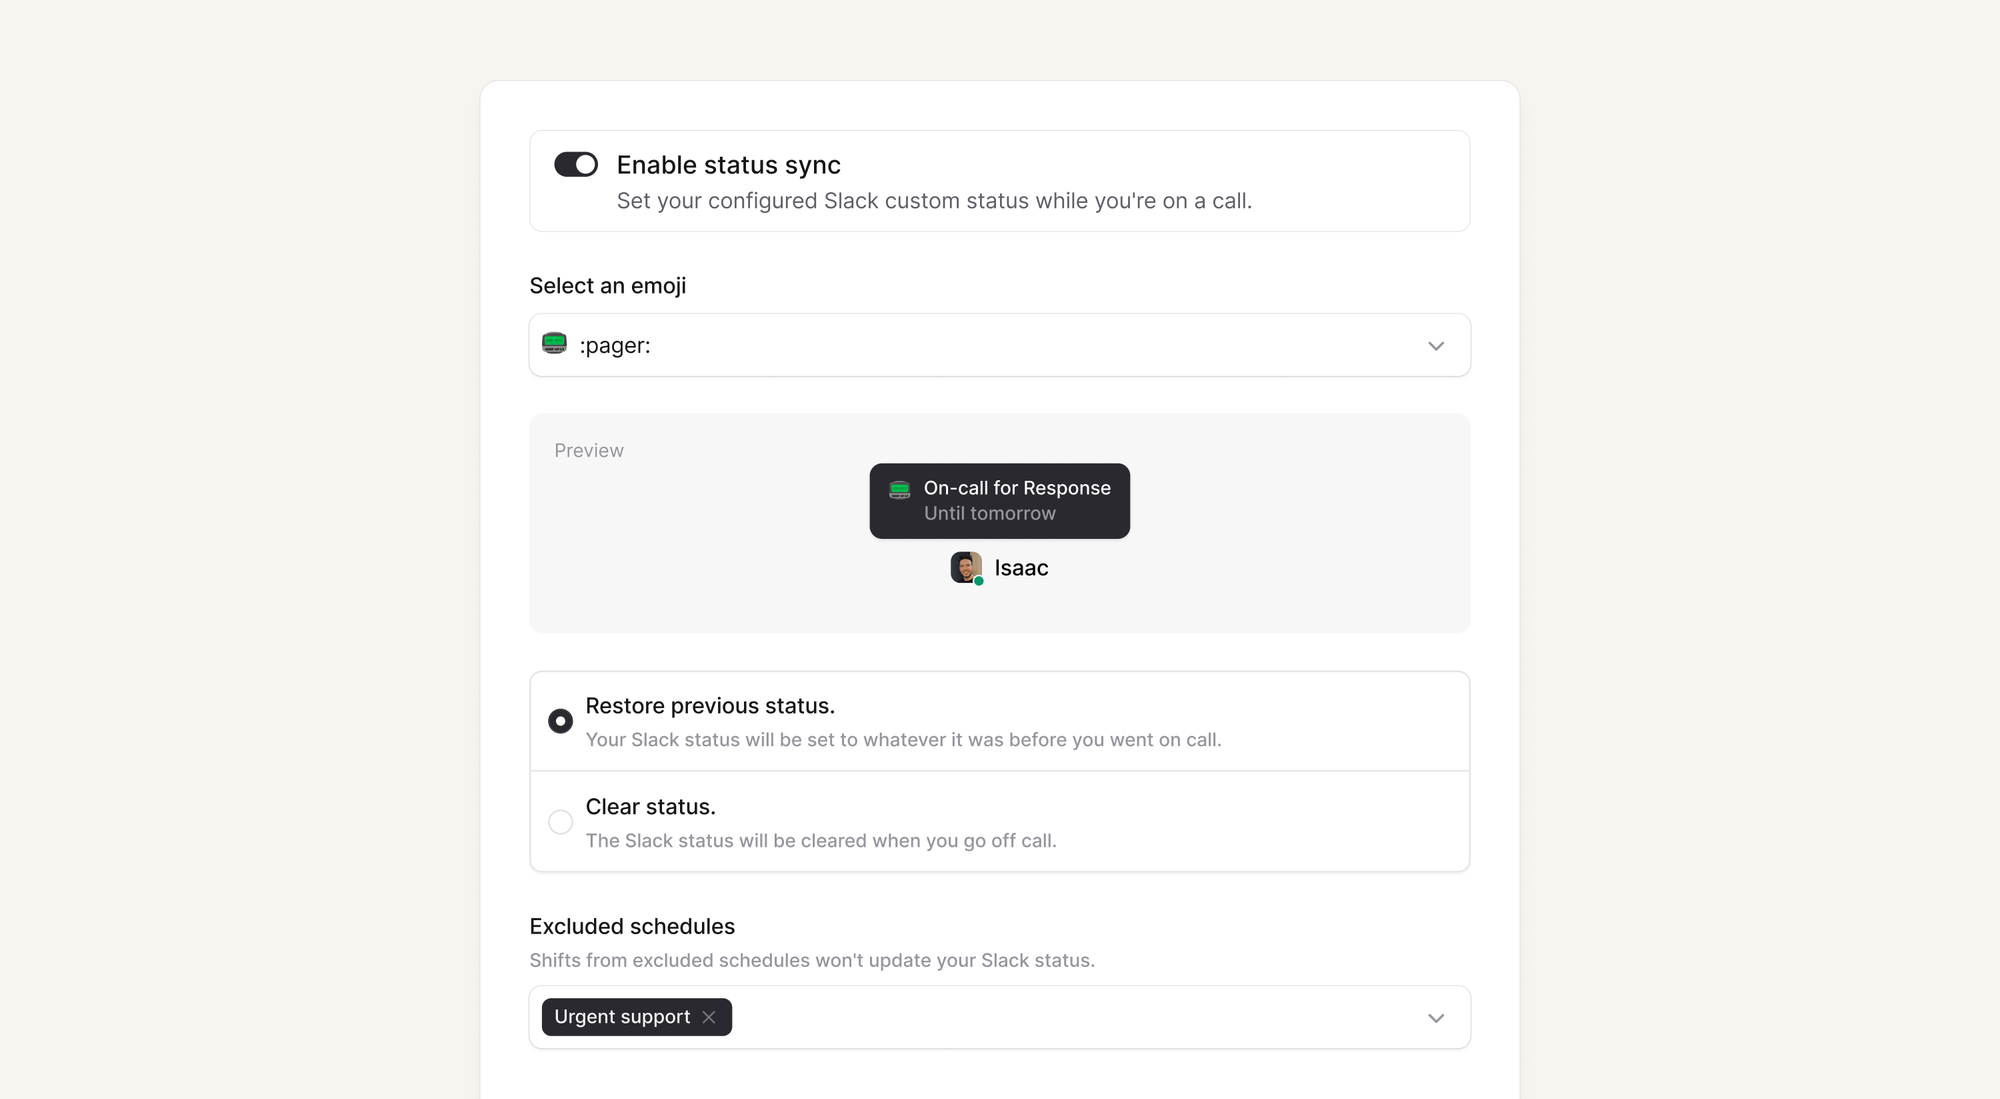Viewport: 2000px width, 1099px height.
Task: Remove the Urgent support tag
Action: click(x=709, y=1017)
